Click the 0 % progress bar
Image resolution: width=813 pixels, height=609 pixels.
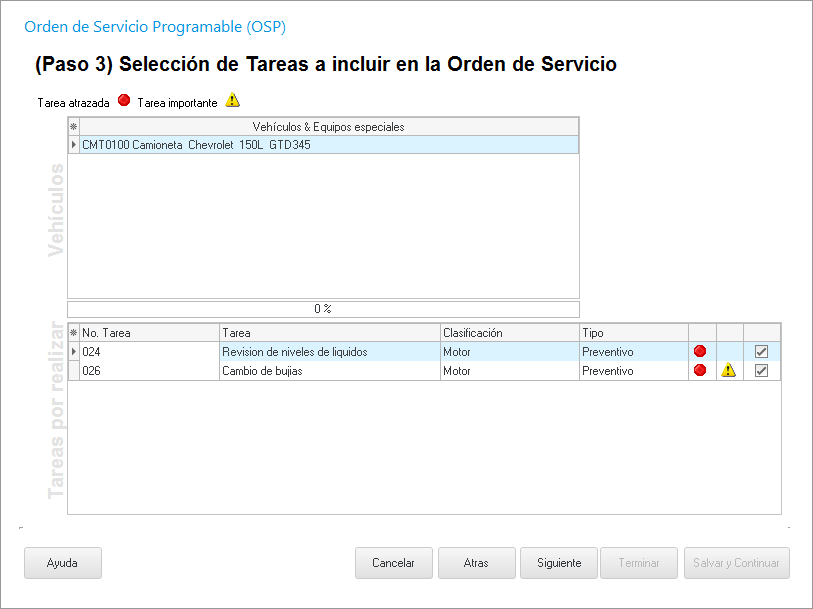(323, 309)
